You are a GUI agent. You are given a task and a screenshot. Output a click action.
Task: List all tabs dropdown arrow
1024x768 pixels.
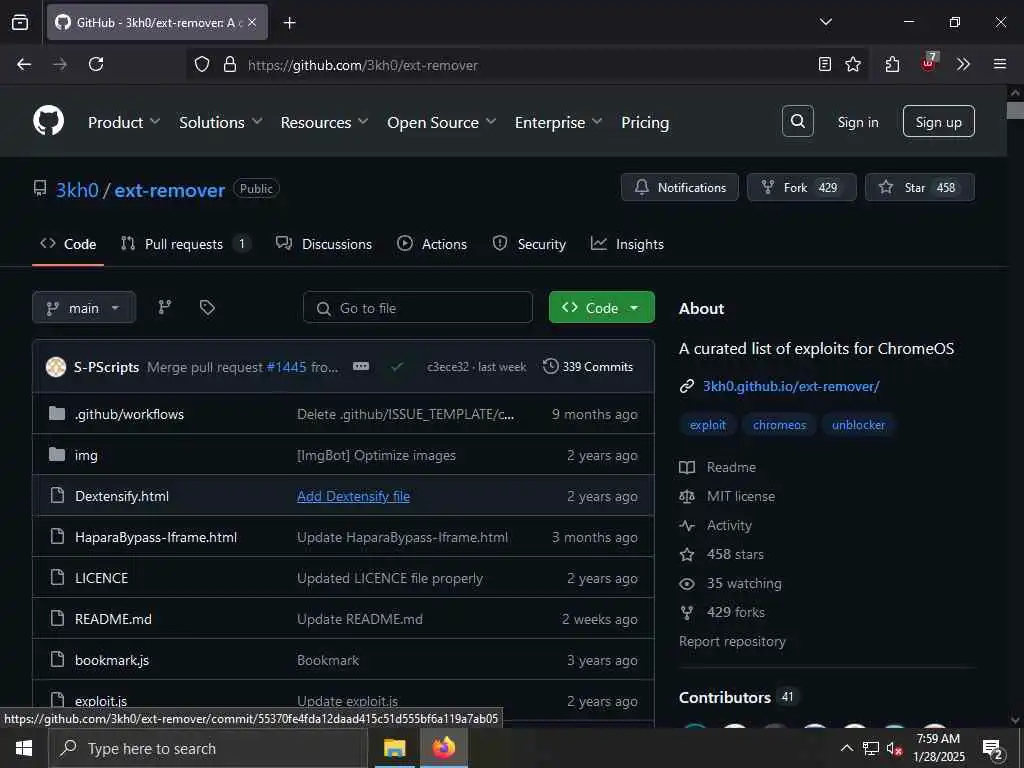point(826,22)
